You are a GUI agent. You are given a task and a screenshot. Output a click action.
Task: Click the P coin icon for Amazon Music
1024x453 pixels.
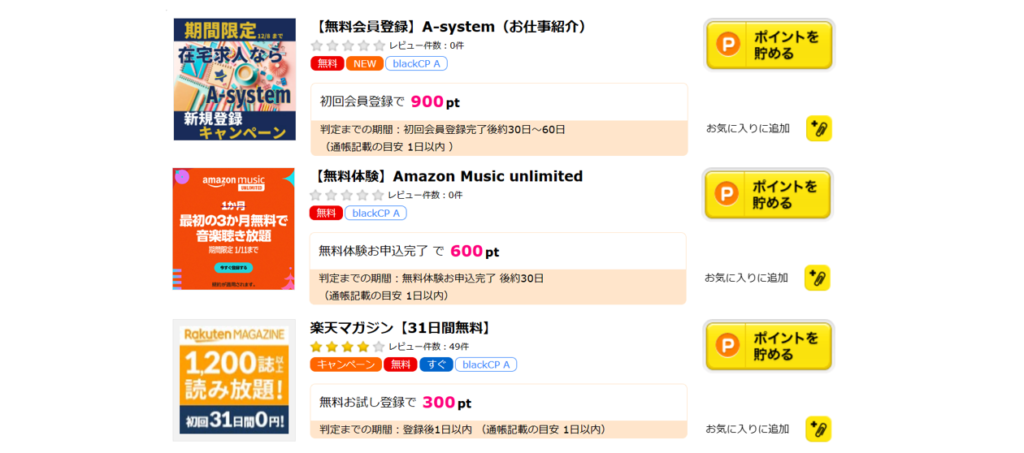(x=726, y=194)
